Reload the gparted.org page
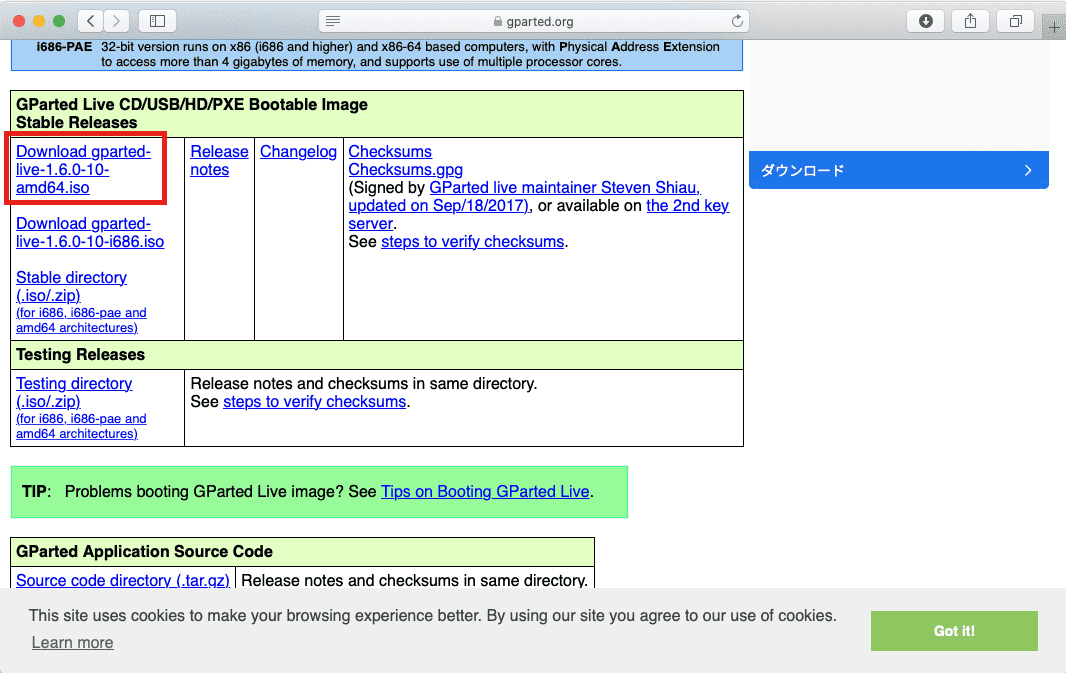Image resolution: width=1066 pixels, height=673 pixels. click(x=737, y=21)
